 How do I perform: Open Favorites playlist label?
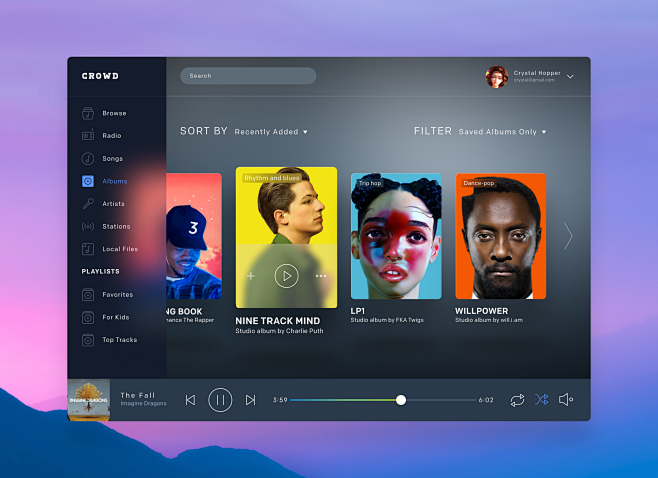tap(118, 295)
